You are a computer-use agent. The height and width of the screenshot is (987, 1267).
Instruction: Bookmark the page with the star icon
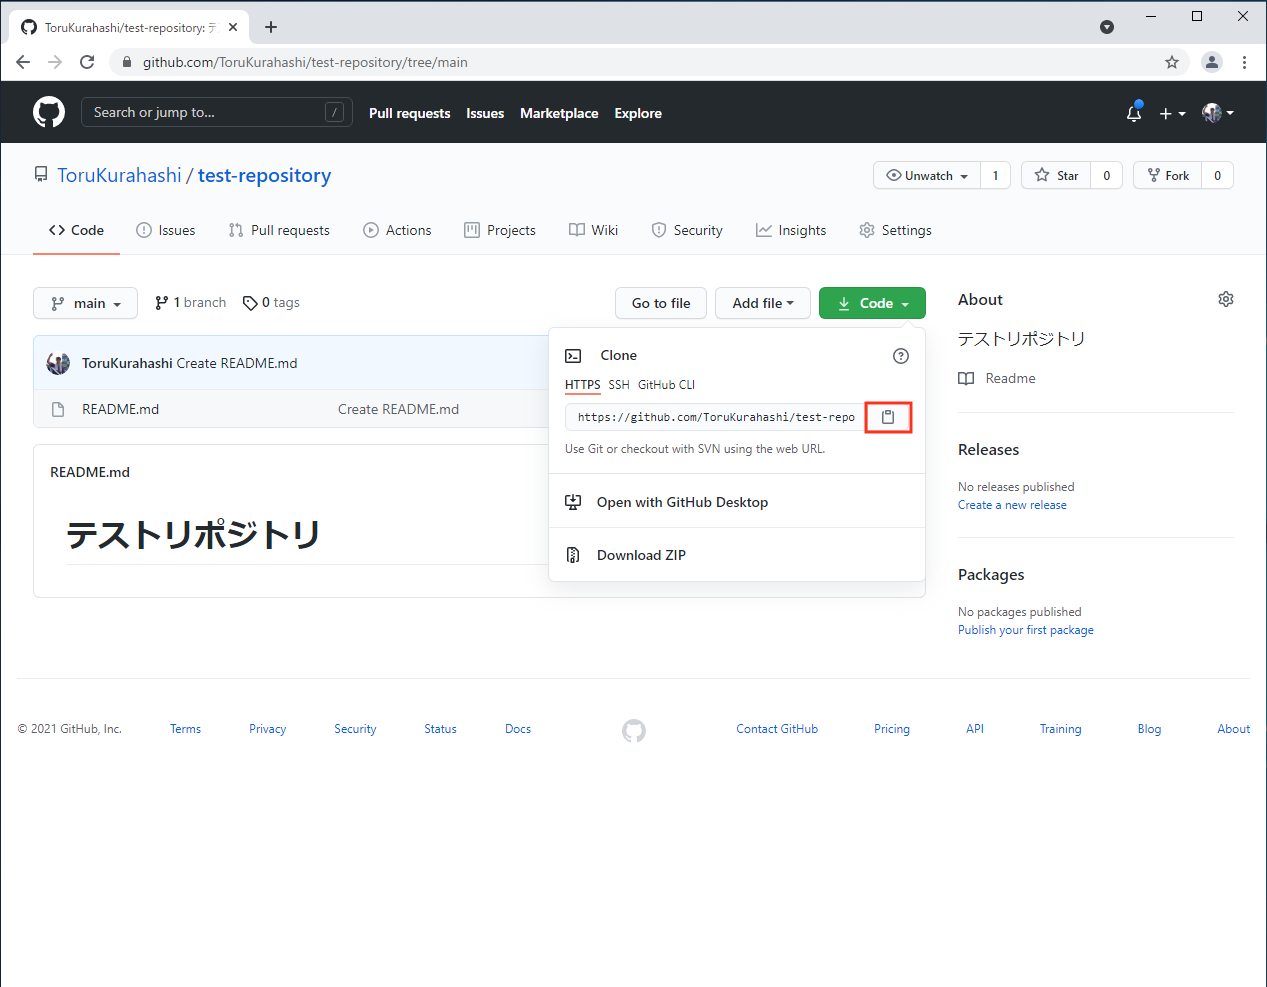pos(1172,62)
